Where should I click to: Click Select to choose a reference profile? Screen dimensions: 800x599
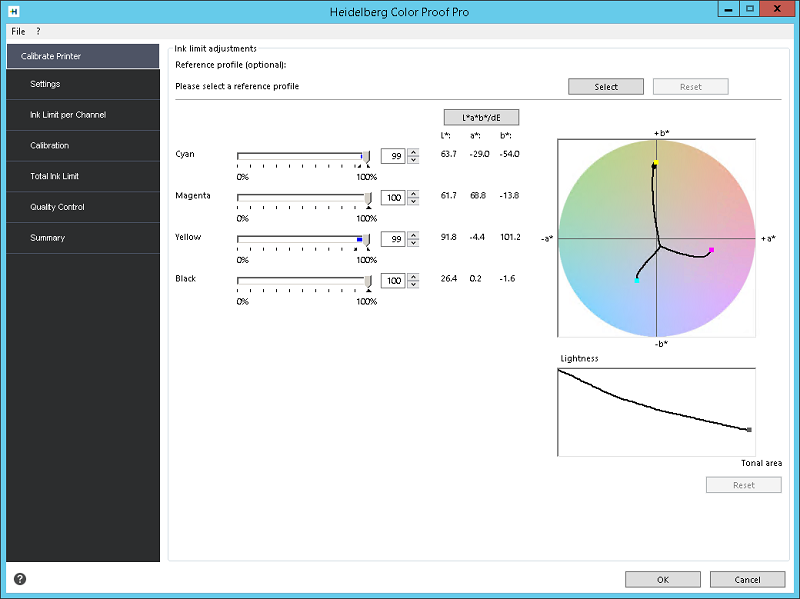pyautogui.click(x=606, y=87)
